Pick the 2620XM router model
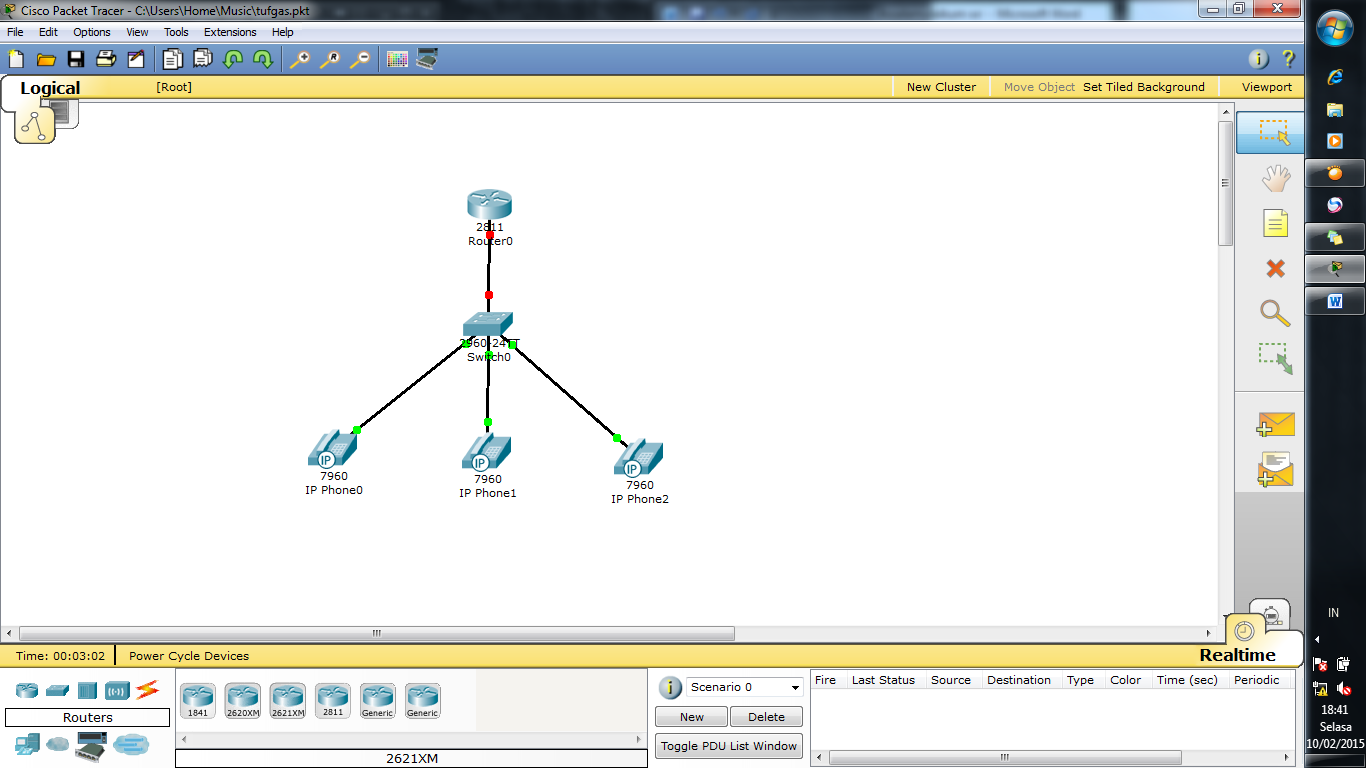1366x768 pixels. [242, 701]
